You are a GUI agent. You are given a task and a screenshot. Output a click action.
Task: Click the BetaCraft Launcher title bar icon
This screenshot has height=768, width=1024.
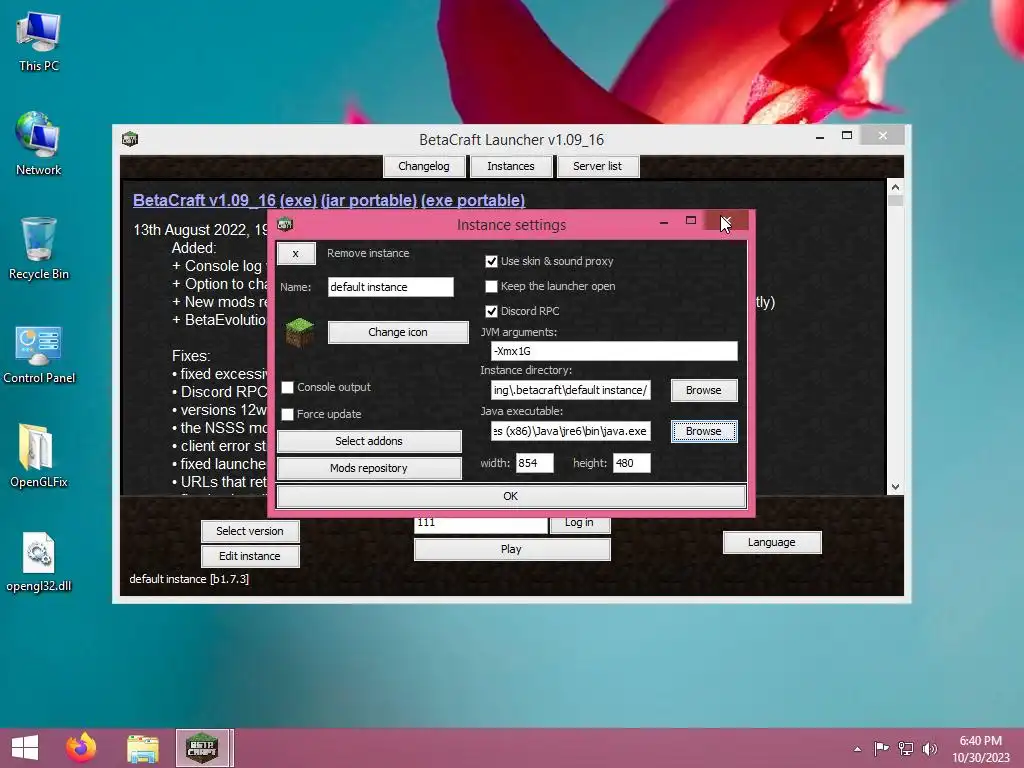pos(130,139)
